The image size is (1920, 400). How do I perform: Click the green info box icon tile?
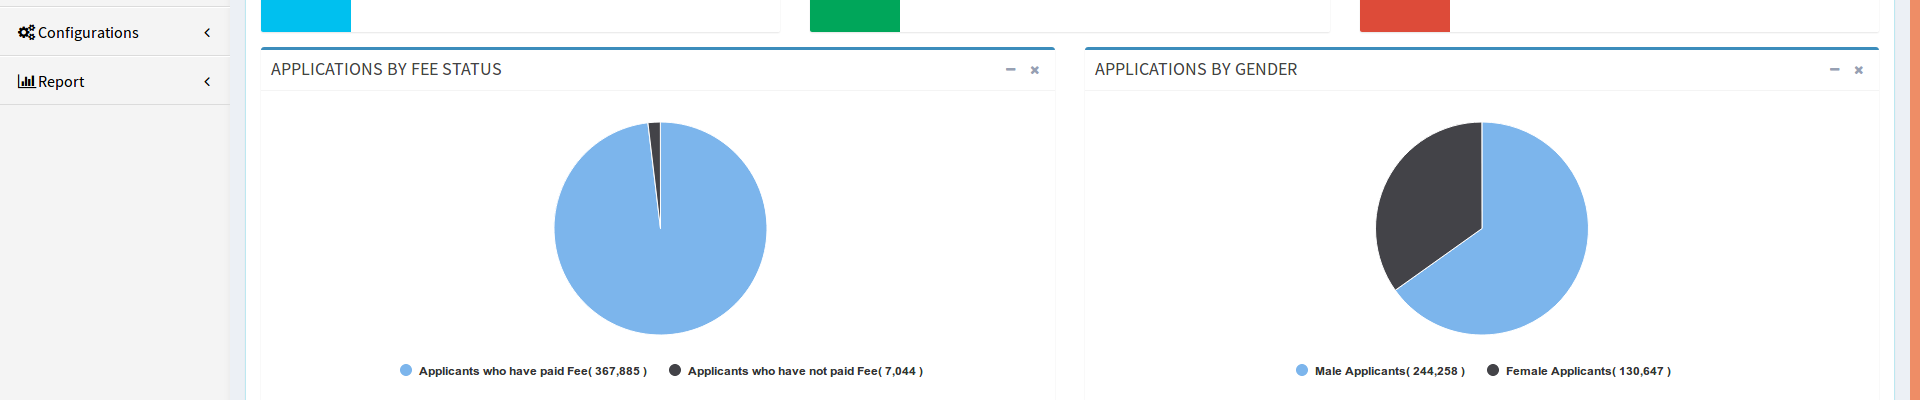(x=855, y=15)
